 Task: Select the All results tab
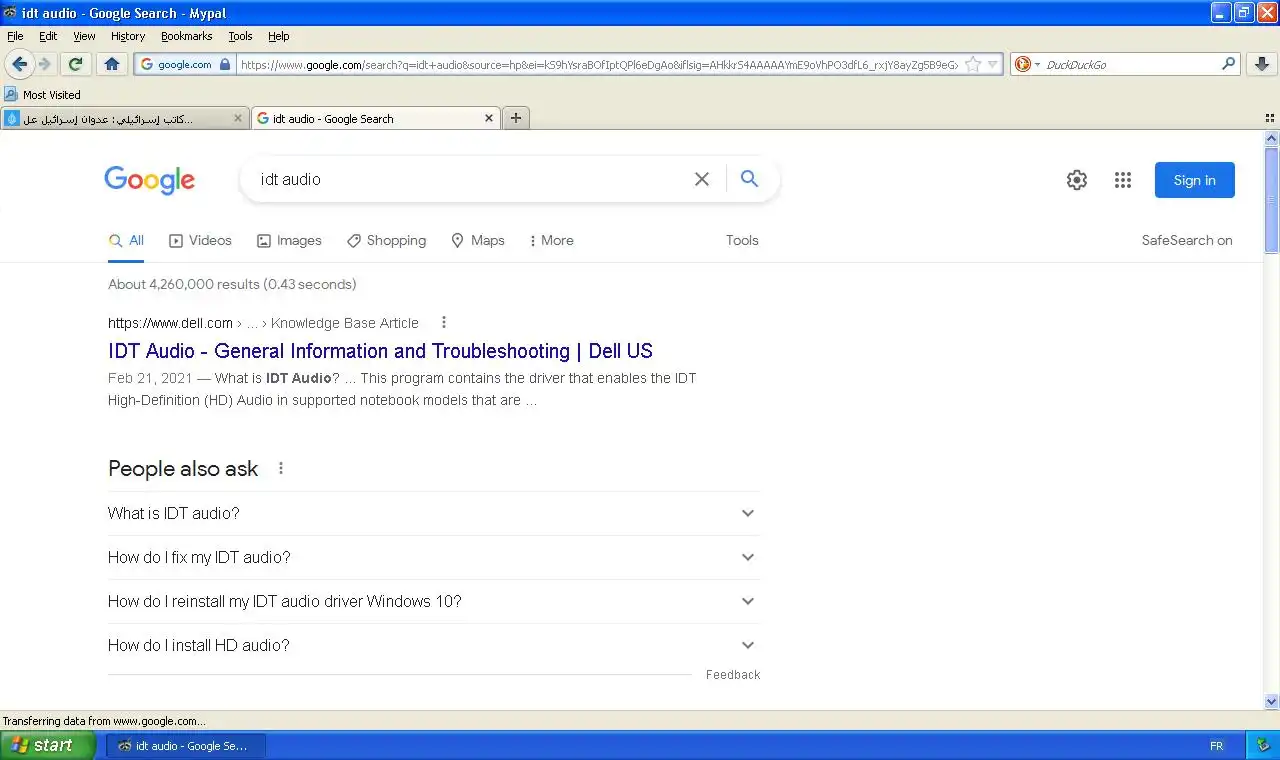126,240
